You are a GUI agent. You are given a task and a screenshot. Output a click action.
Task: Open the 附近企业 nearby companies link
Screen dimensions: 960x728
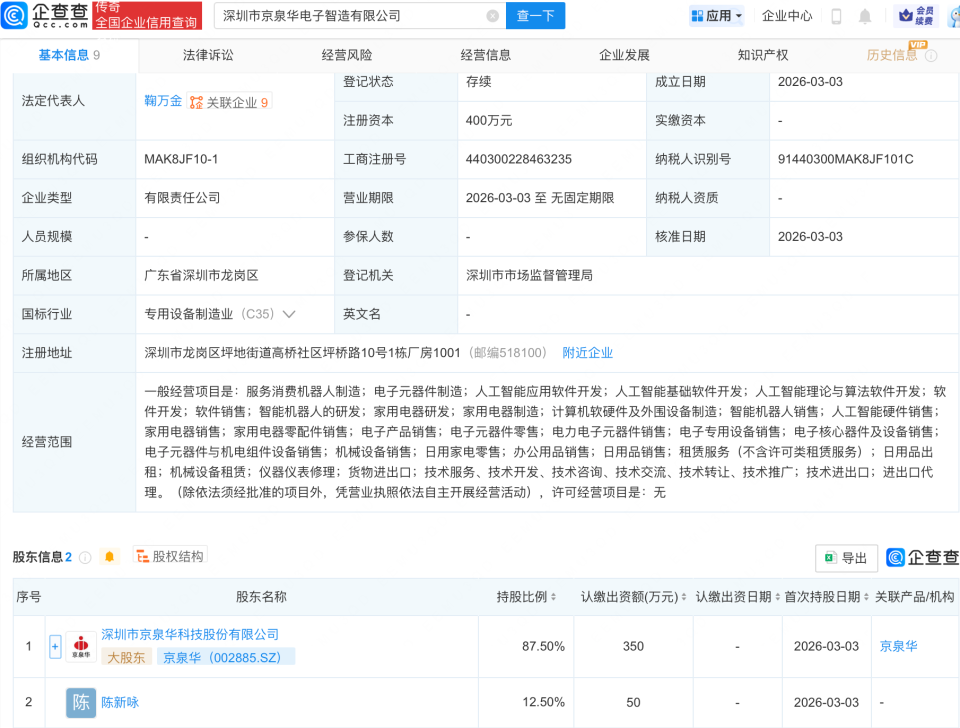click(x=587, y=352)
